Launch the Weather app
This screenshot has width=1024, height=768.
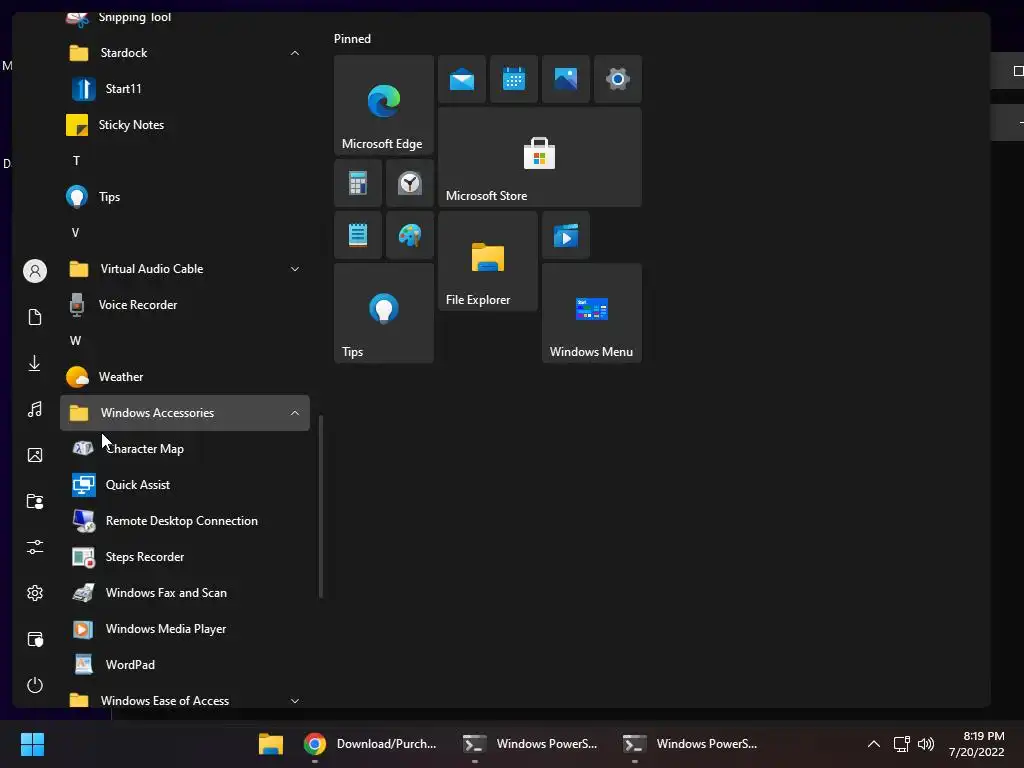coord(185,377)
